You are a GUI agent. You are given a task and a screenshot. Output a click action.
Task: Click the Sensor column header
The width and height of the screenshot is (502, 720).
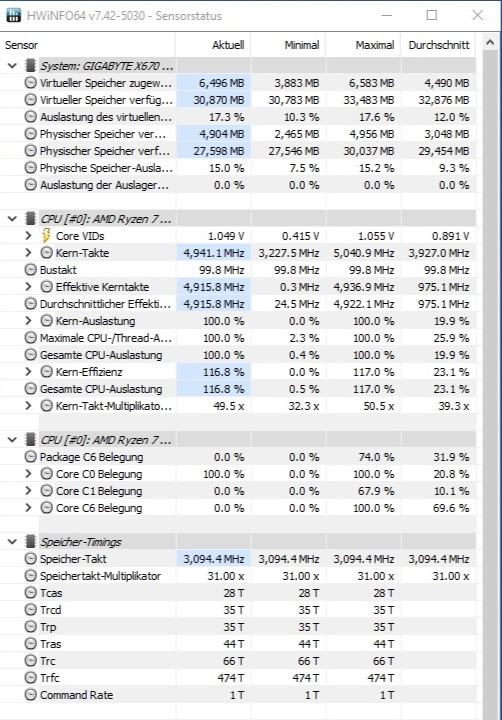point(87,45)
